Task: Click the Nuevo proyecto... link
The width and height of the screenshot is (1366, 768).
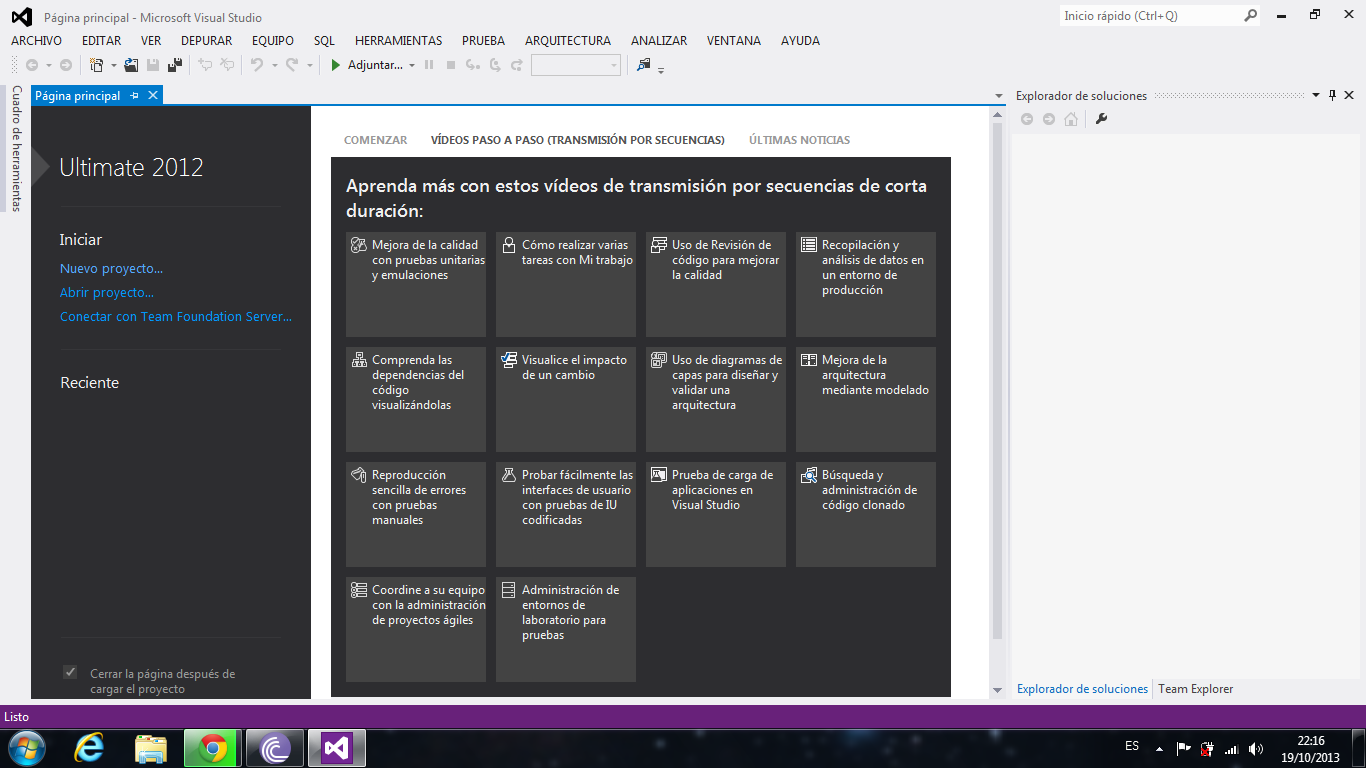Action: tap(111, 268)
